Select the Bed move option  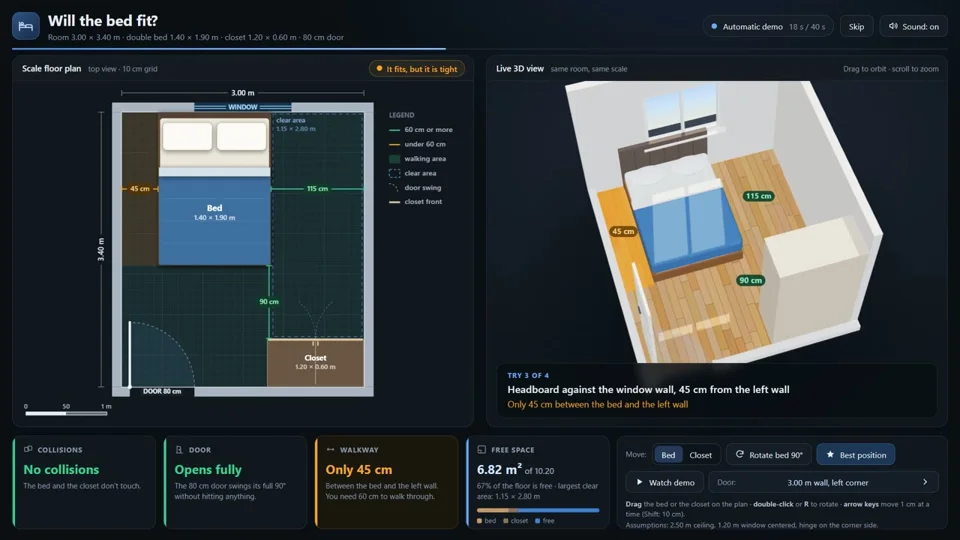click(x=668, y=455)
